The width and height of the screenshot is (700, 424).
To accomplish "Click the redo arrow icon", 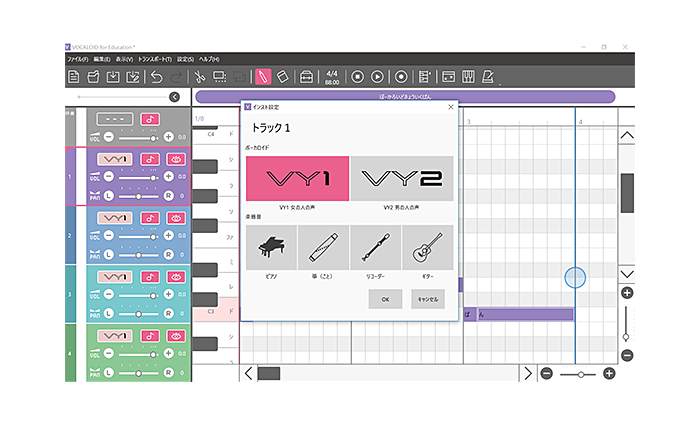I will 176,77.
